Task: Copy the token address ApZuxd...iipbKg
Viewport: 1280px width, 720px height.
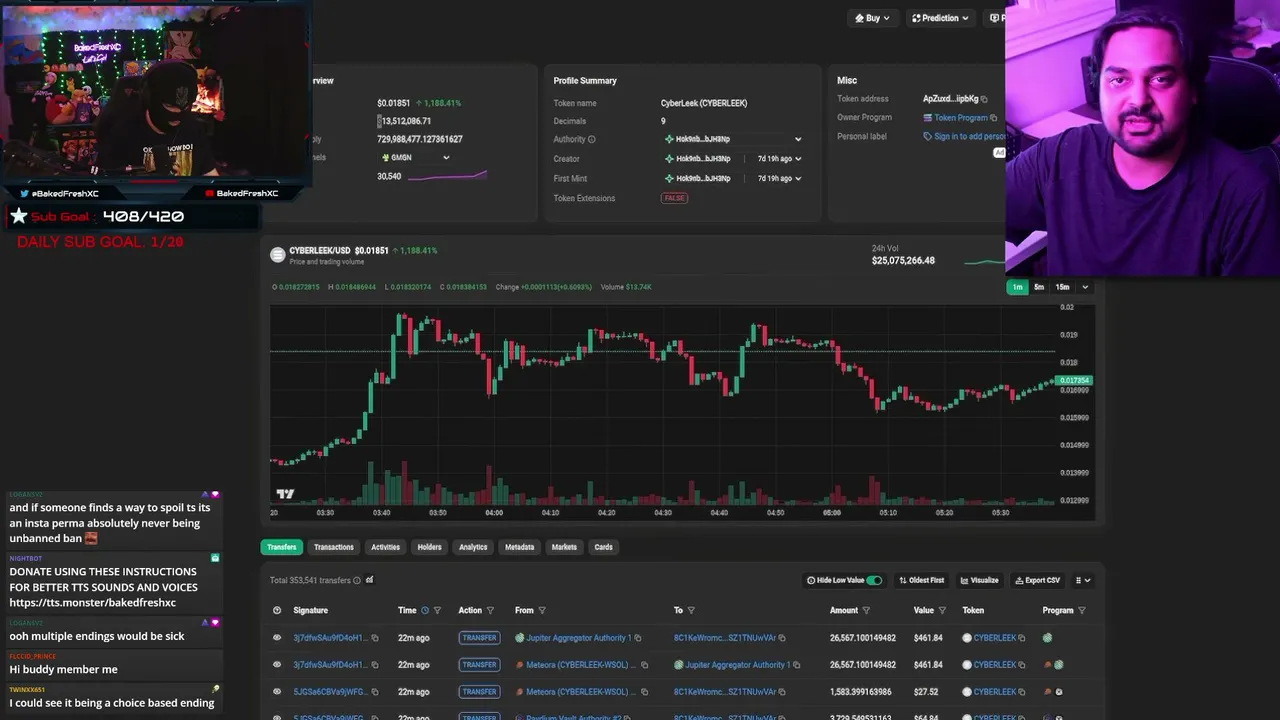Action: (x=984, y=99)
